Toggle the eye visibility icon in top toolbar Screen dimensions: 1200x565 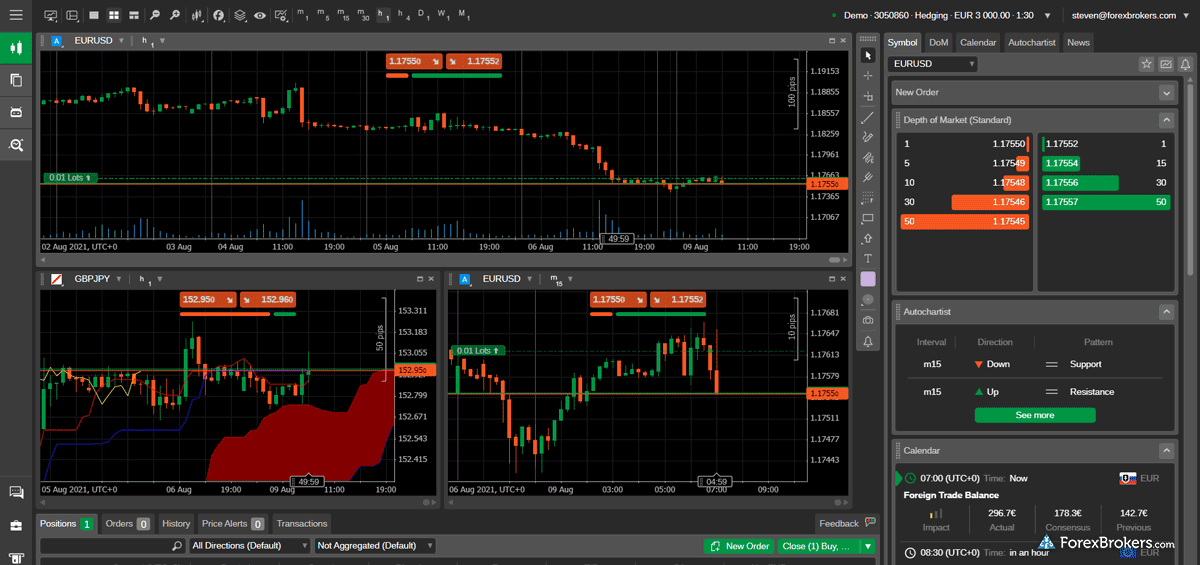(260, 16)
